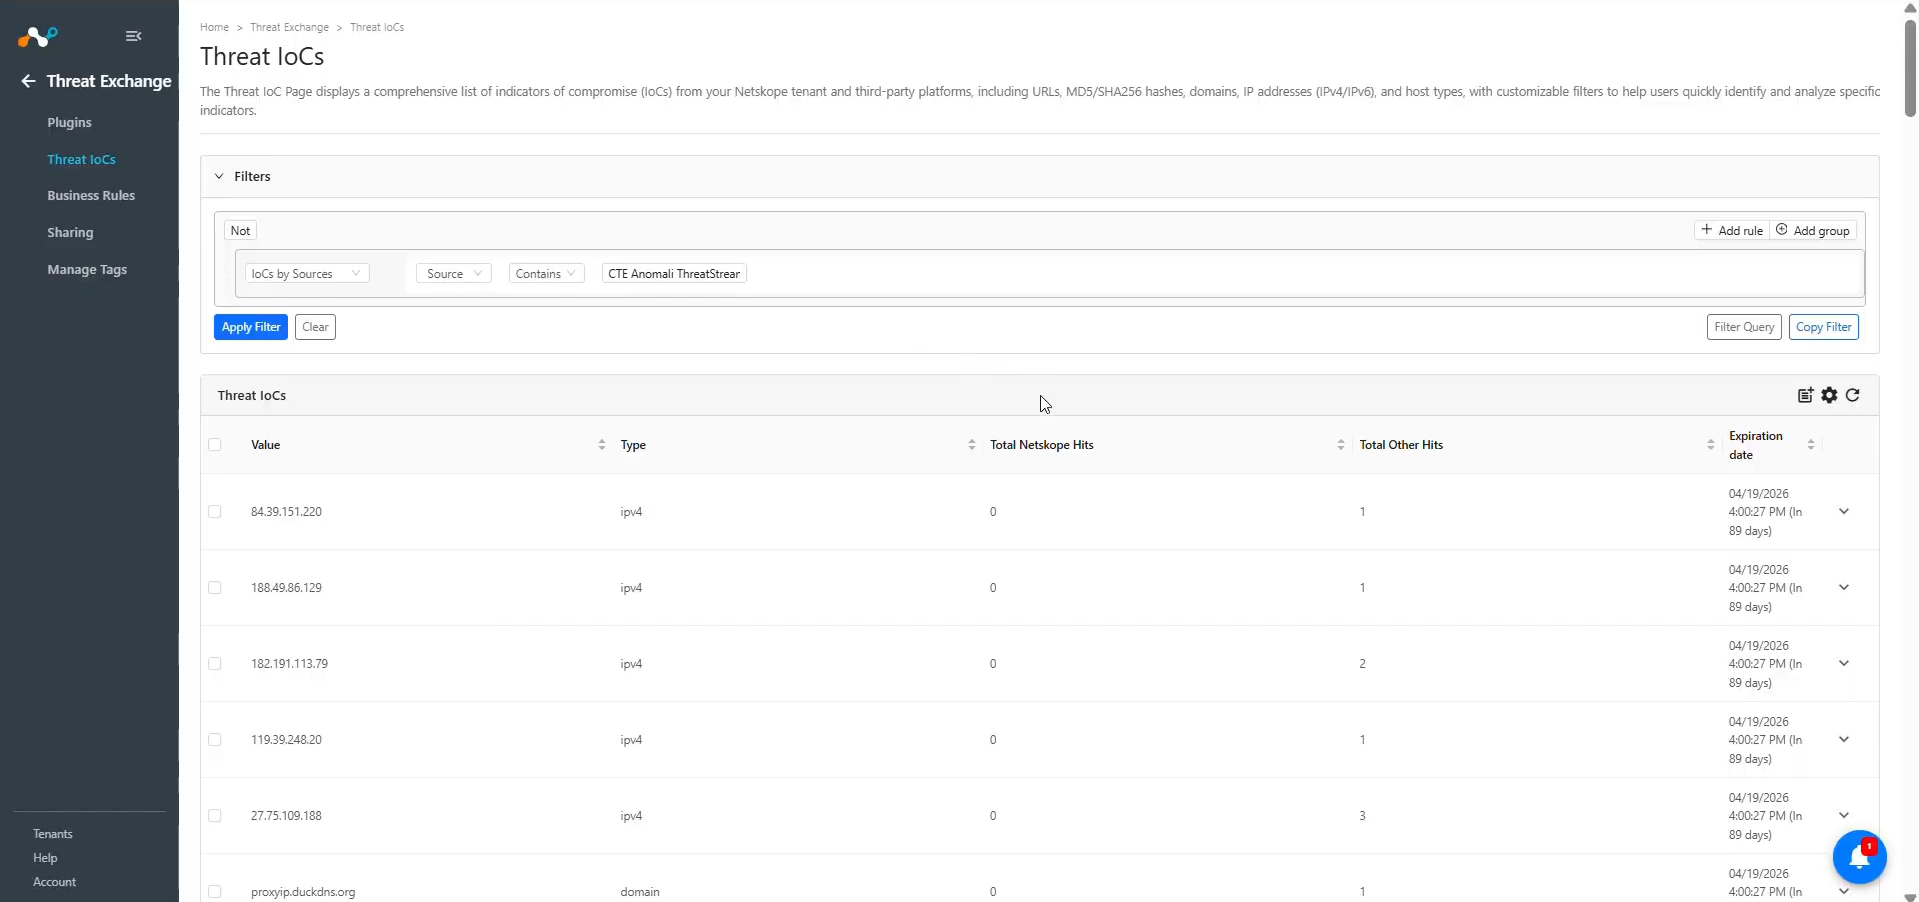Viewport: 1919px width, 902px height.
Task: Collapse the Filters panel
Action: point(219,177)
